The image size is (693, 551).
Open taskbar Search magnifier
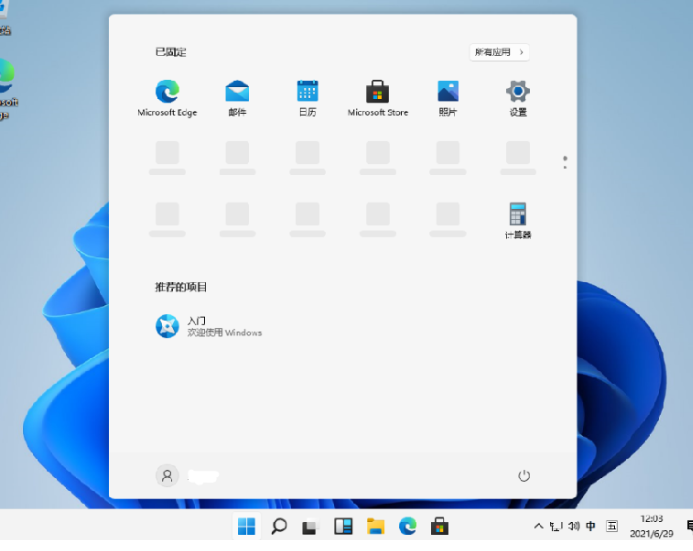279,526
